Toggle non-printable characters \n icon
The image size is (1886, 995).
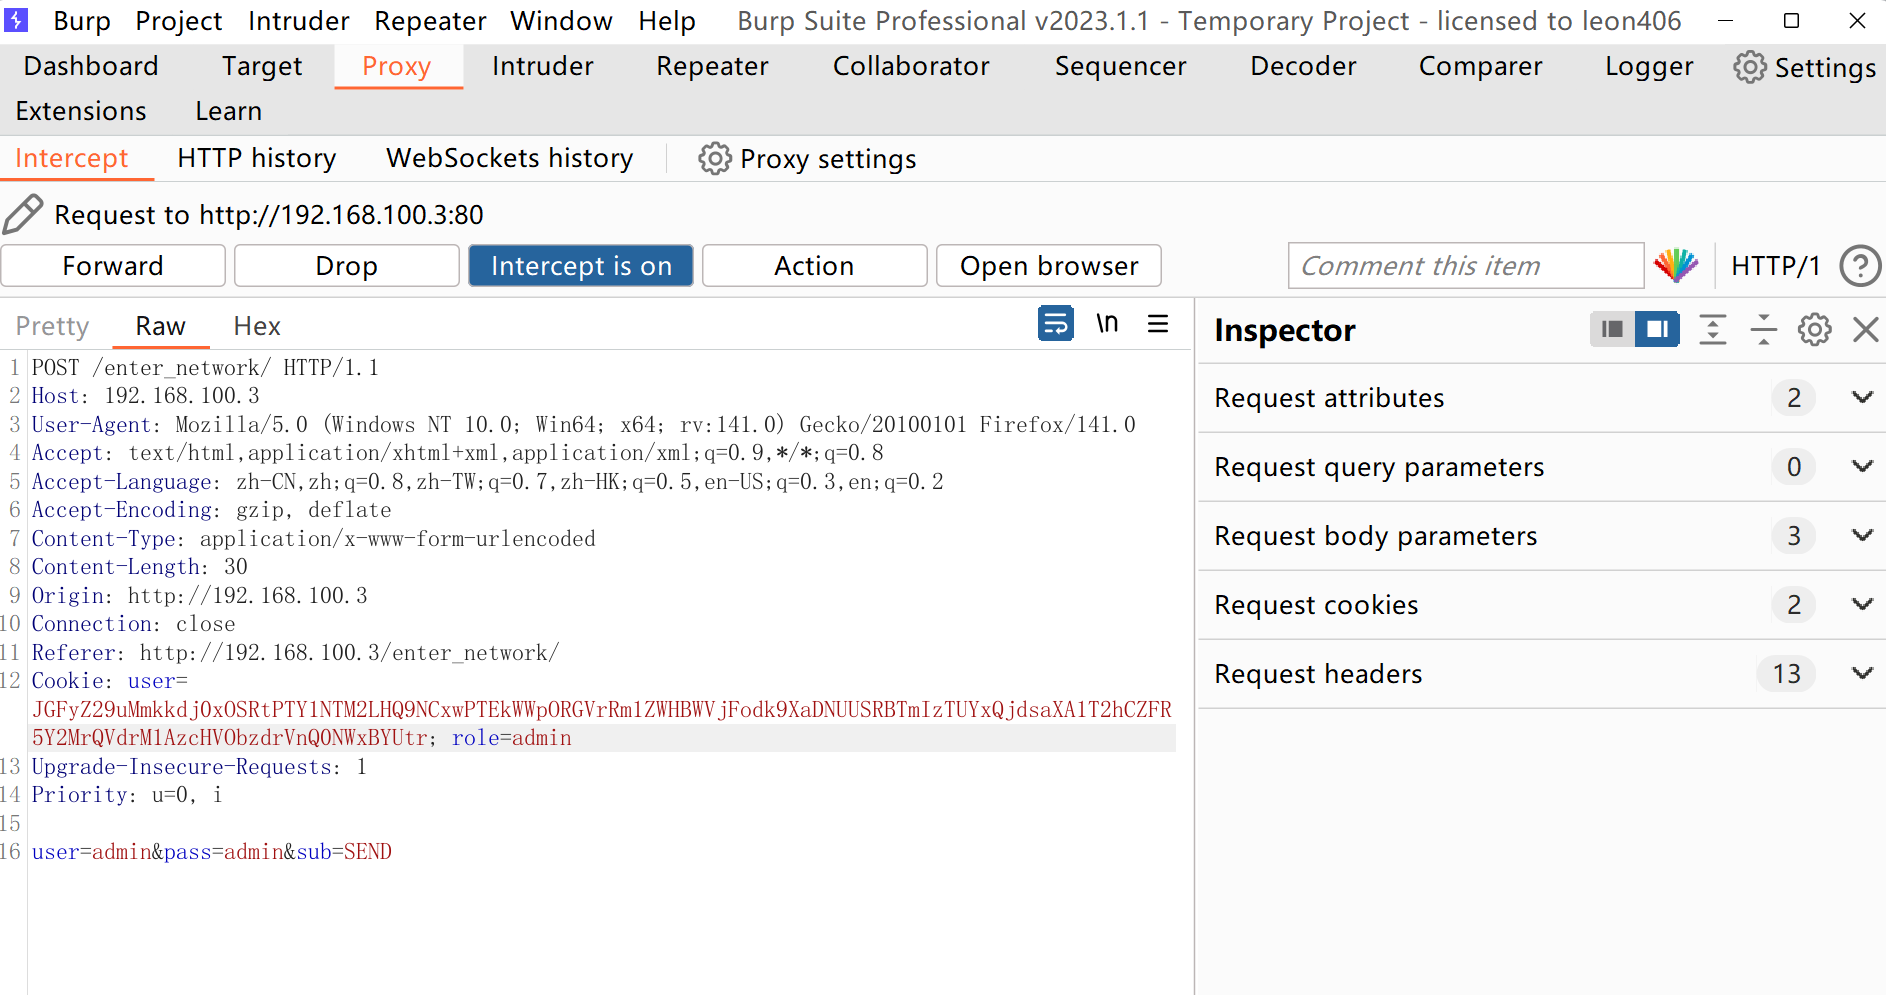pyautogui.click(x=1107, y=323)
